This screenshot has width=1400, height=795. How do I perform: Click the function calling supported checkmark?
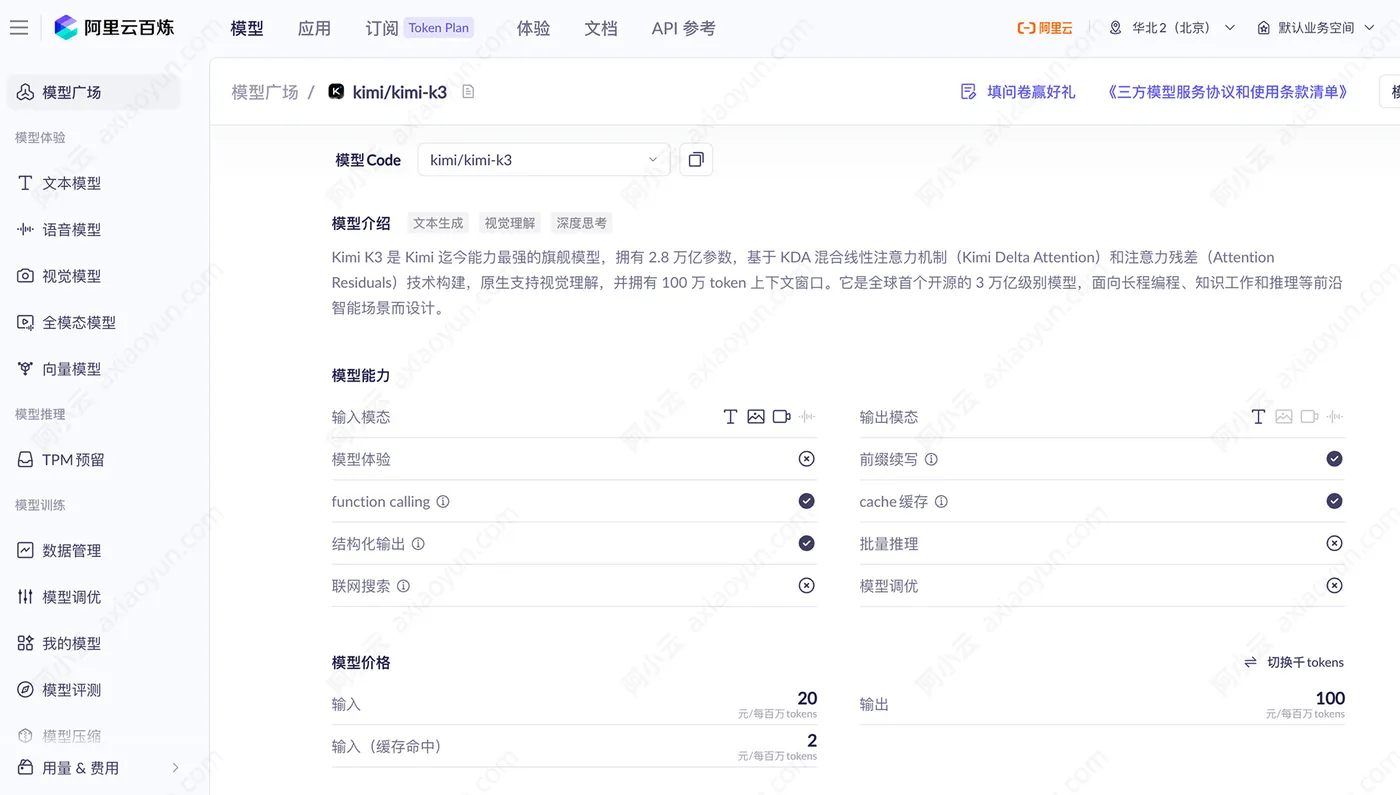[807, 501]
